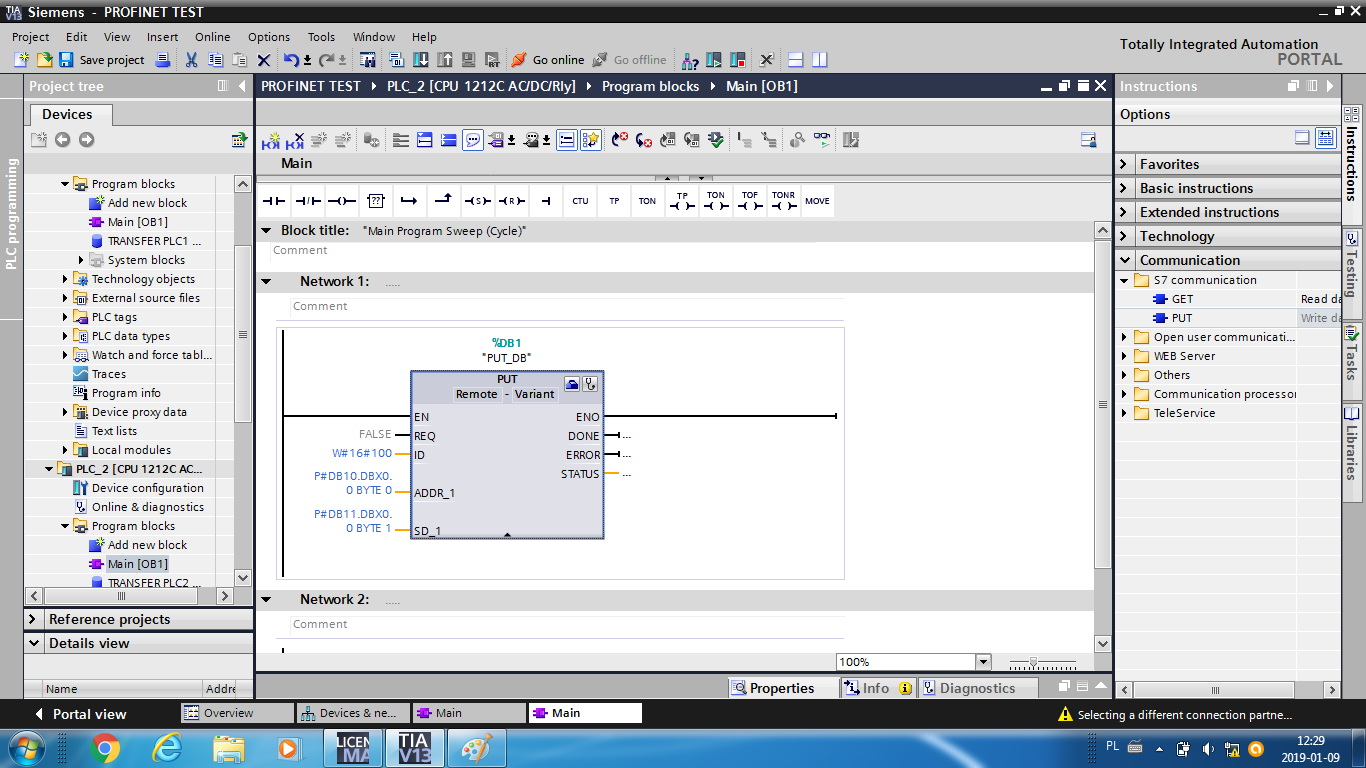Screen dimensions: 1366x768
Task: Select the PUT instruction in the list
Action: 1182,318
